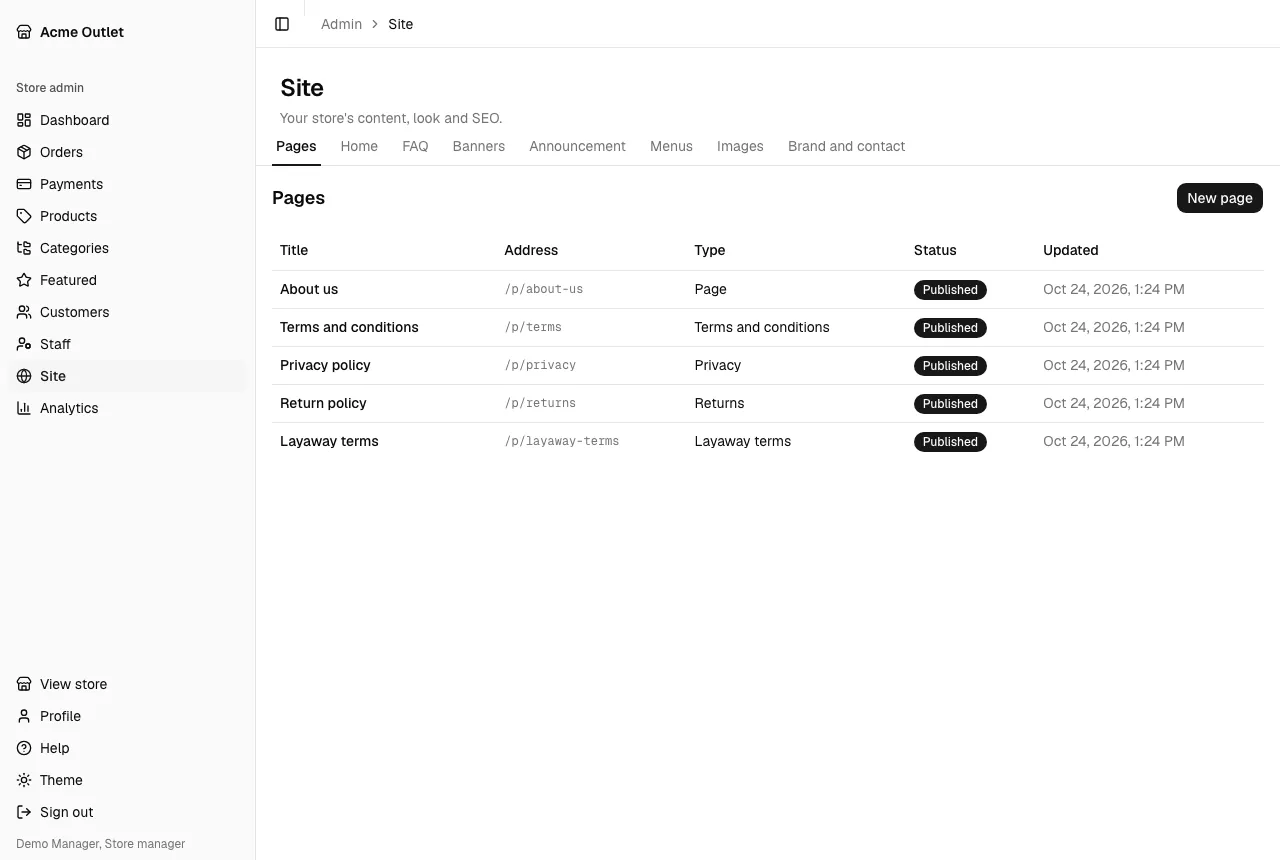Click the Analytics chart icon
Image resolution: width=1280 pixels, height=860 pixels.
click(24, 408)
